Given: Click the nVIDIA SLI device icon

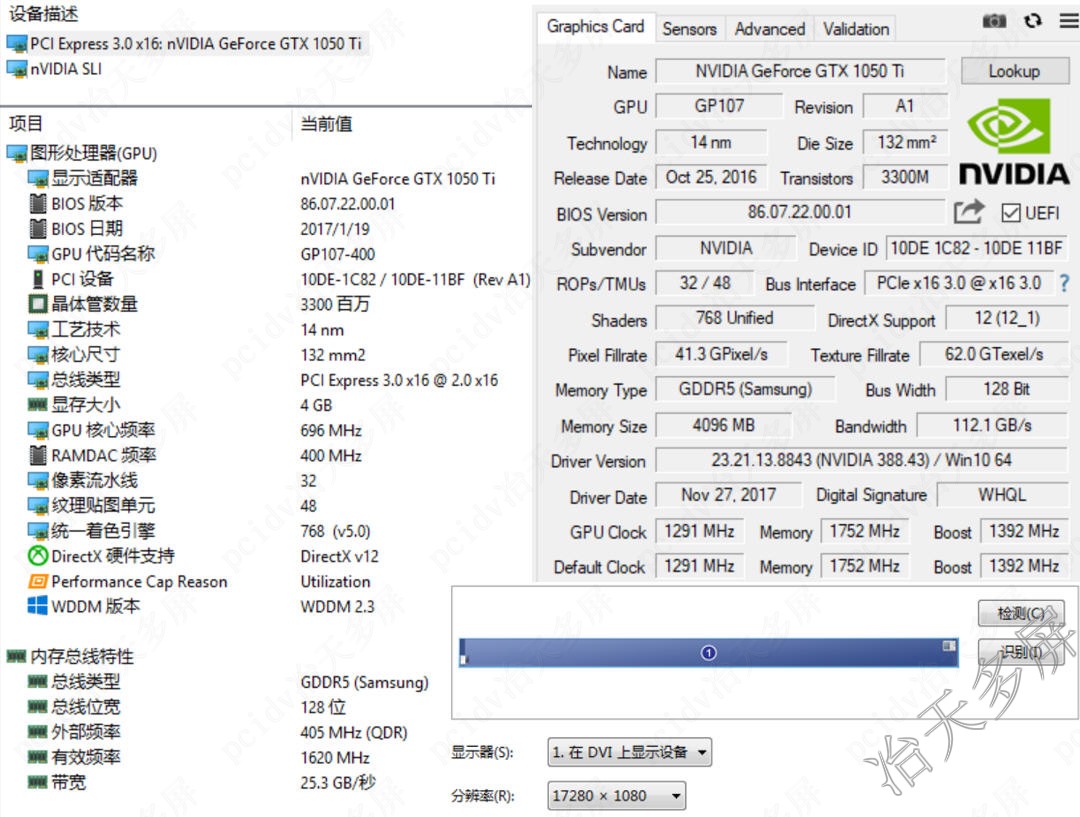Looking at the screenshot, I should (x=17, y=69).
